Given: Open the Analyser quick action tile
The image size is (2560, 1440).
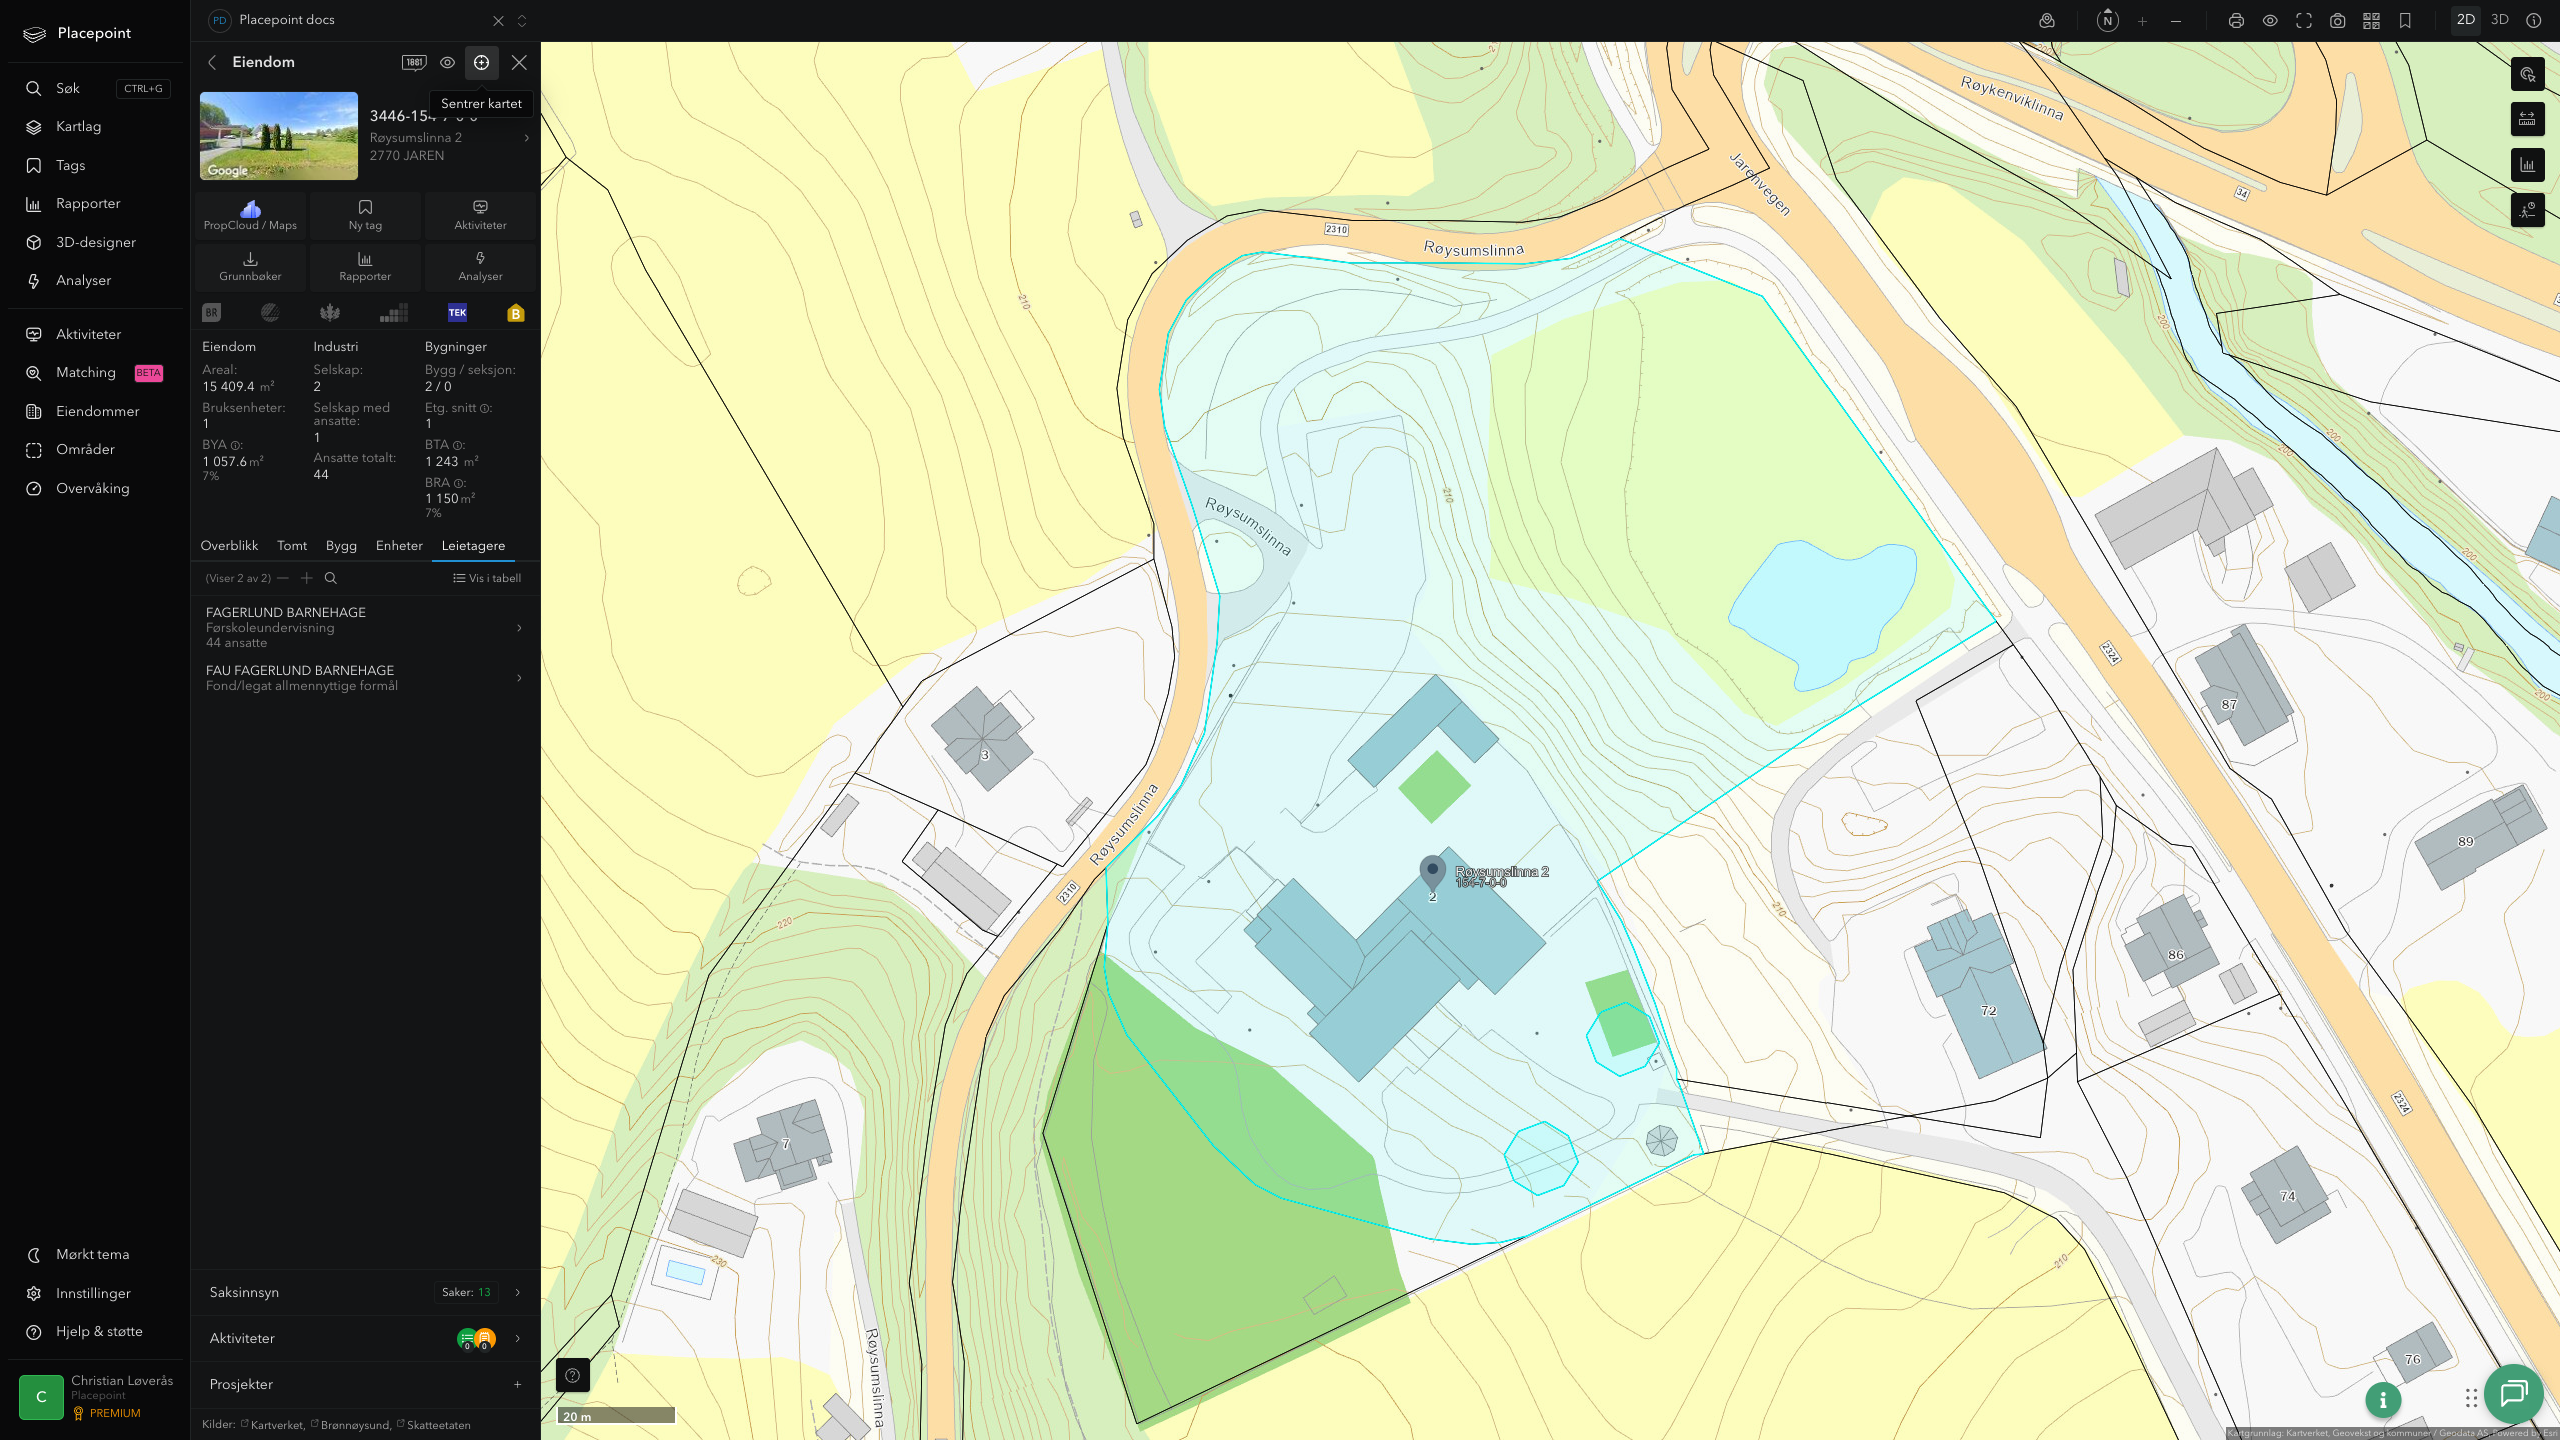Looking at the screenshot, I should click(480, 266).
